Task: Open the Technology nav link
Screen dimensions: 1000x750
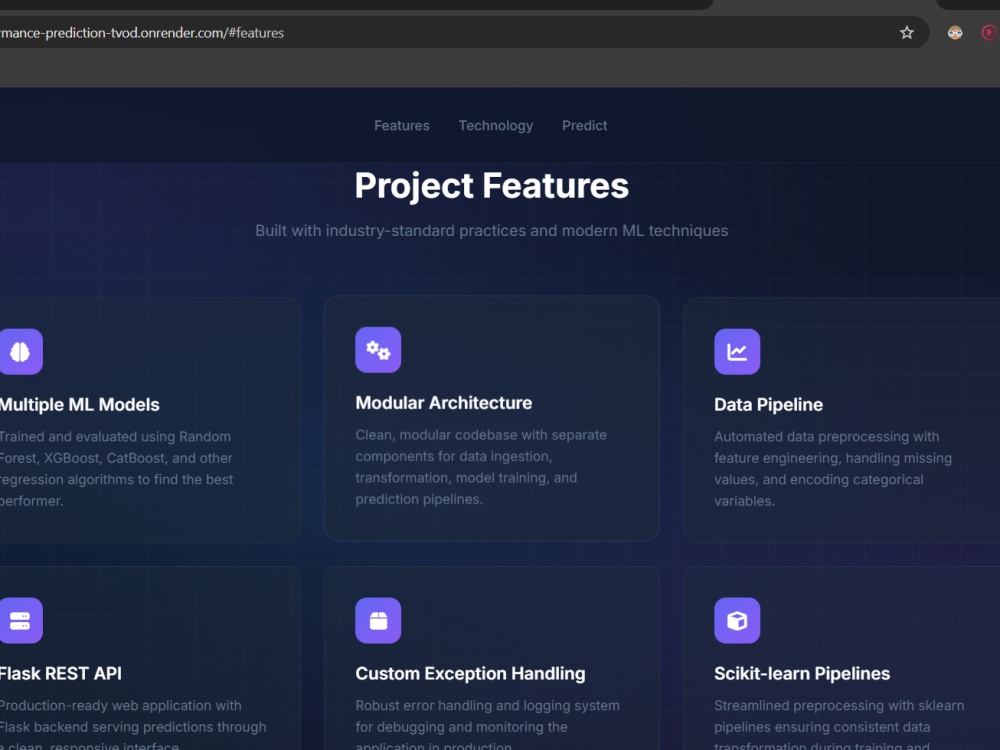Action: 496,126
